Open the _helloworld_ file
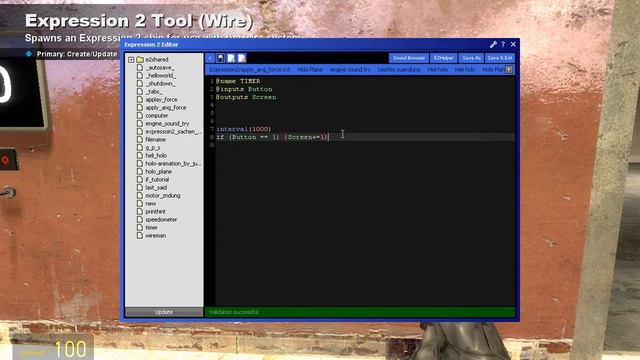This screenshot has width=640, height=360. coord(161,76)
